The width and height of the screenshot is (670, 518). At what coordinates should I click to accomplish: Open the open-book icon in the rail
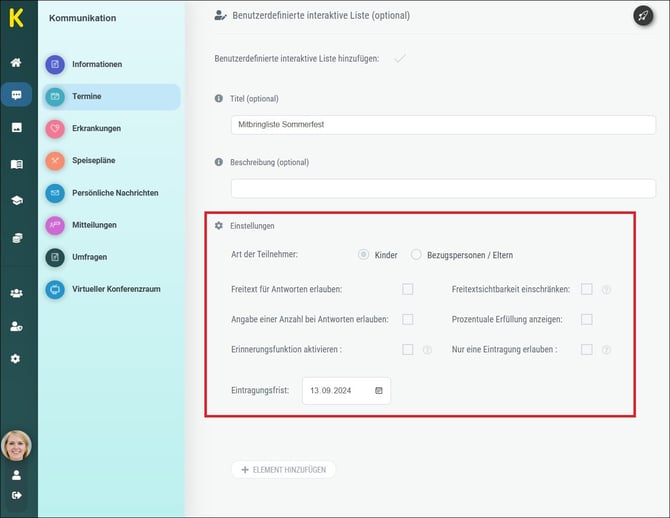[16, 164]
